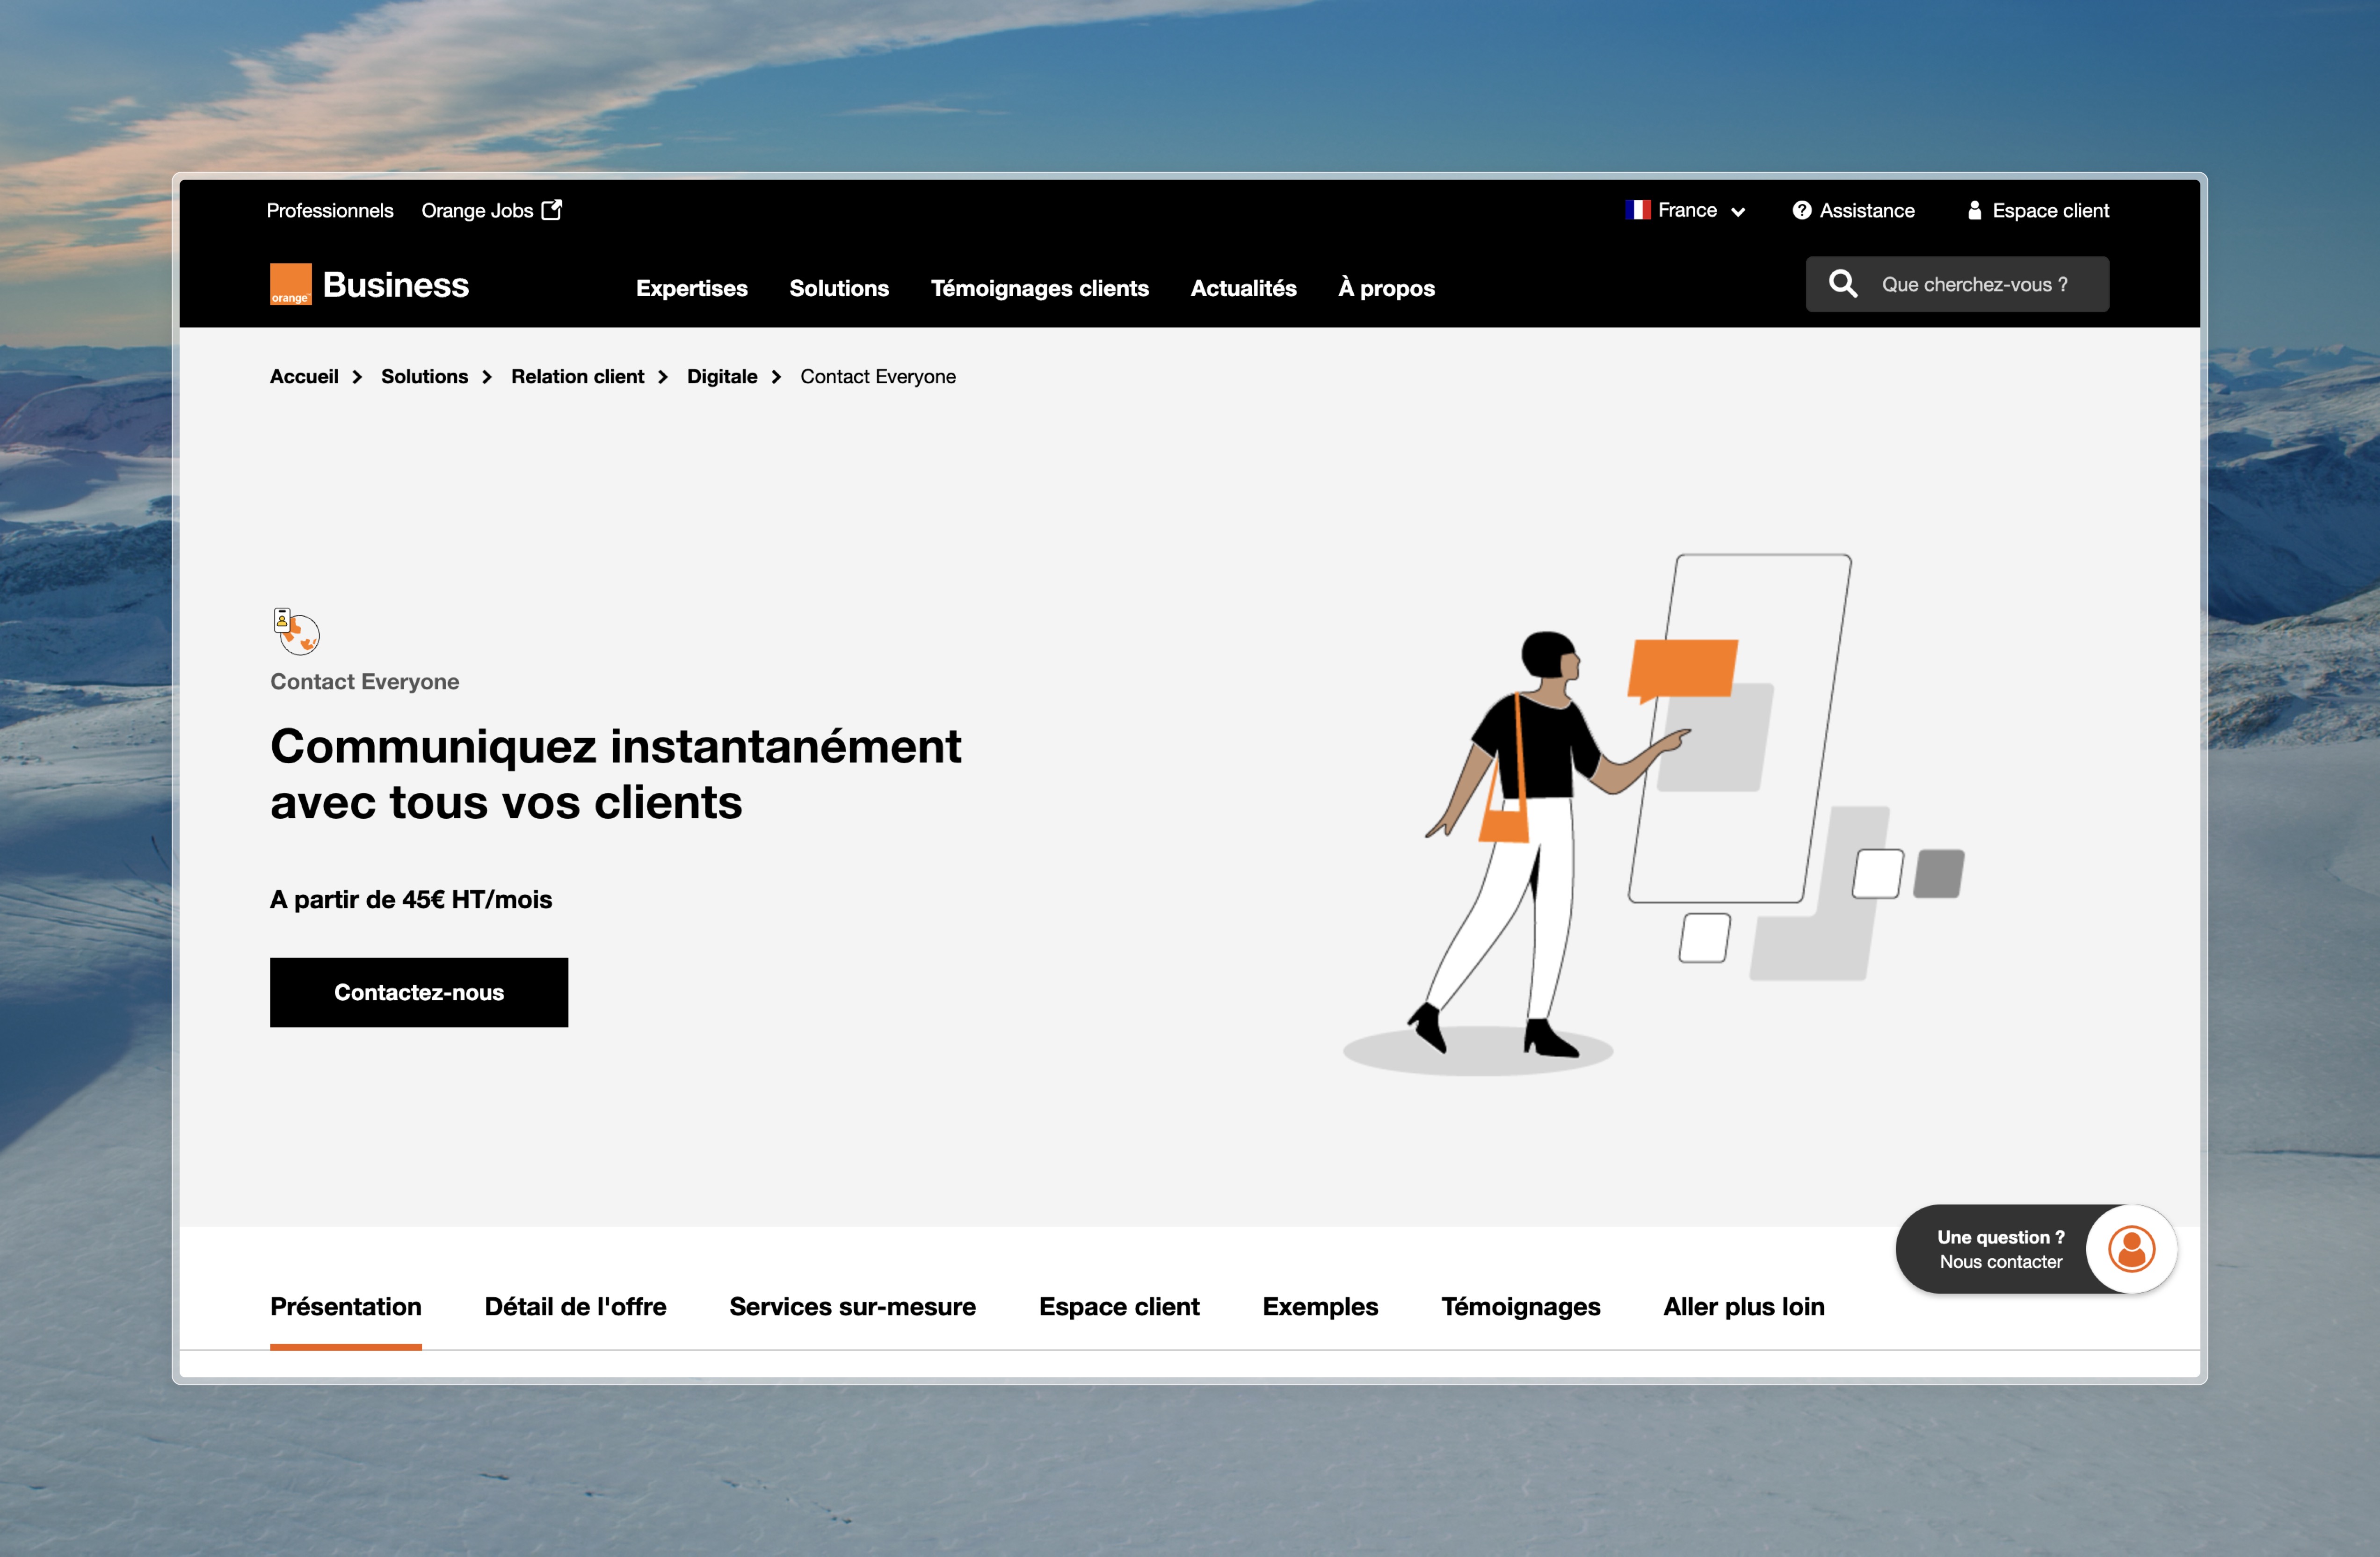The height and width of the screenshot is (1557, 2380).
Task: Click the magnifying glass search icon
Action: (1842, 284)
